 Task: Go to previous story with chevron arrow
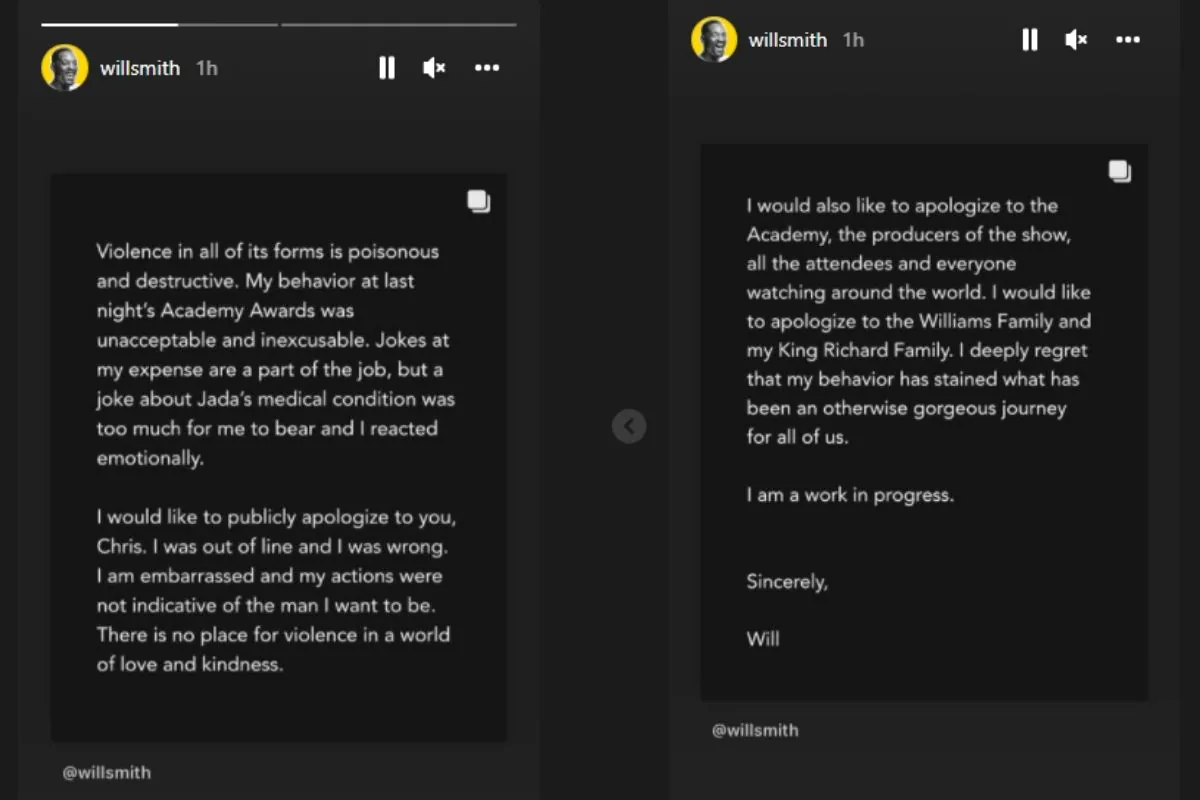coord(629,427)
